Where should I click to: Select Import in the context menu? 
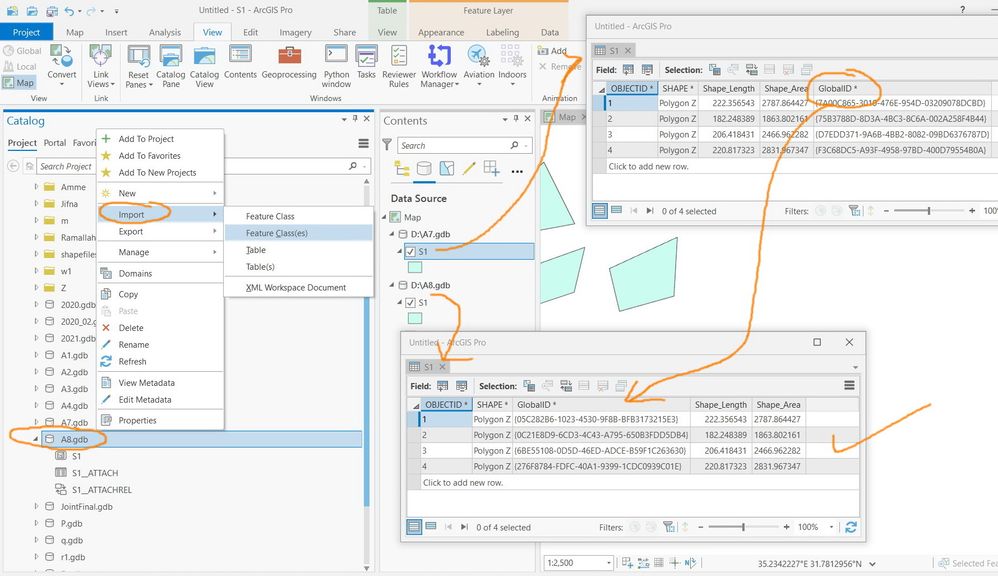(x=160, y=214)
